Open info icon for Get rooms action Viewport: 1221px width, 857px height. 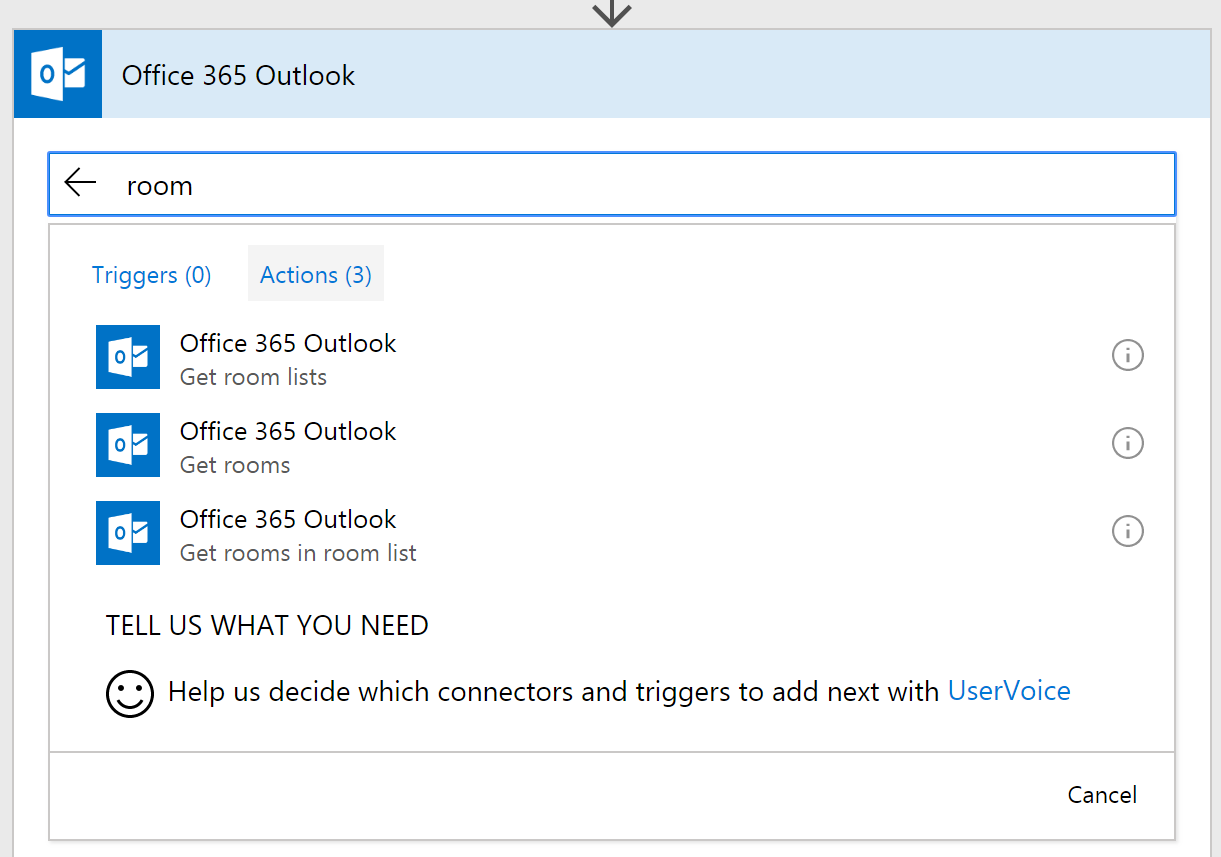tap(1127, 443)
